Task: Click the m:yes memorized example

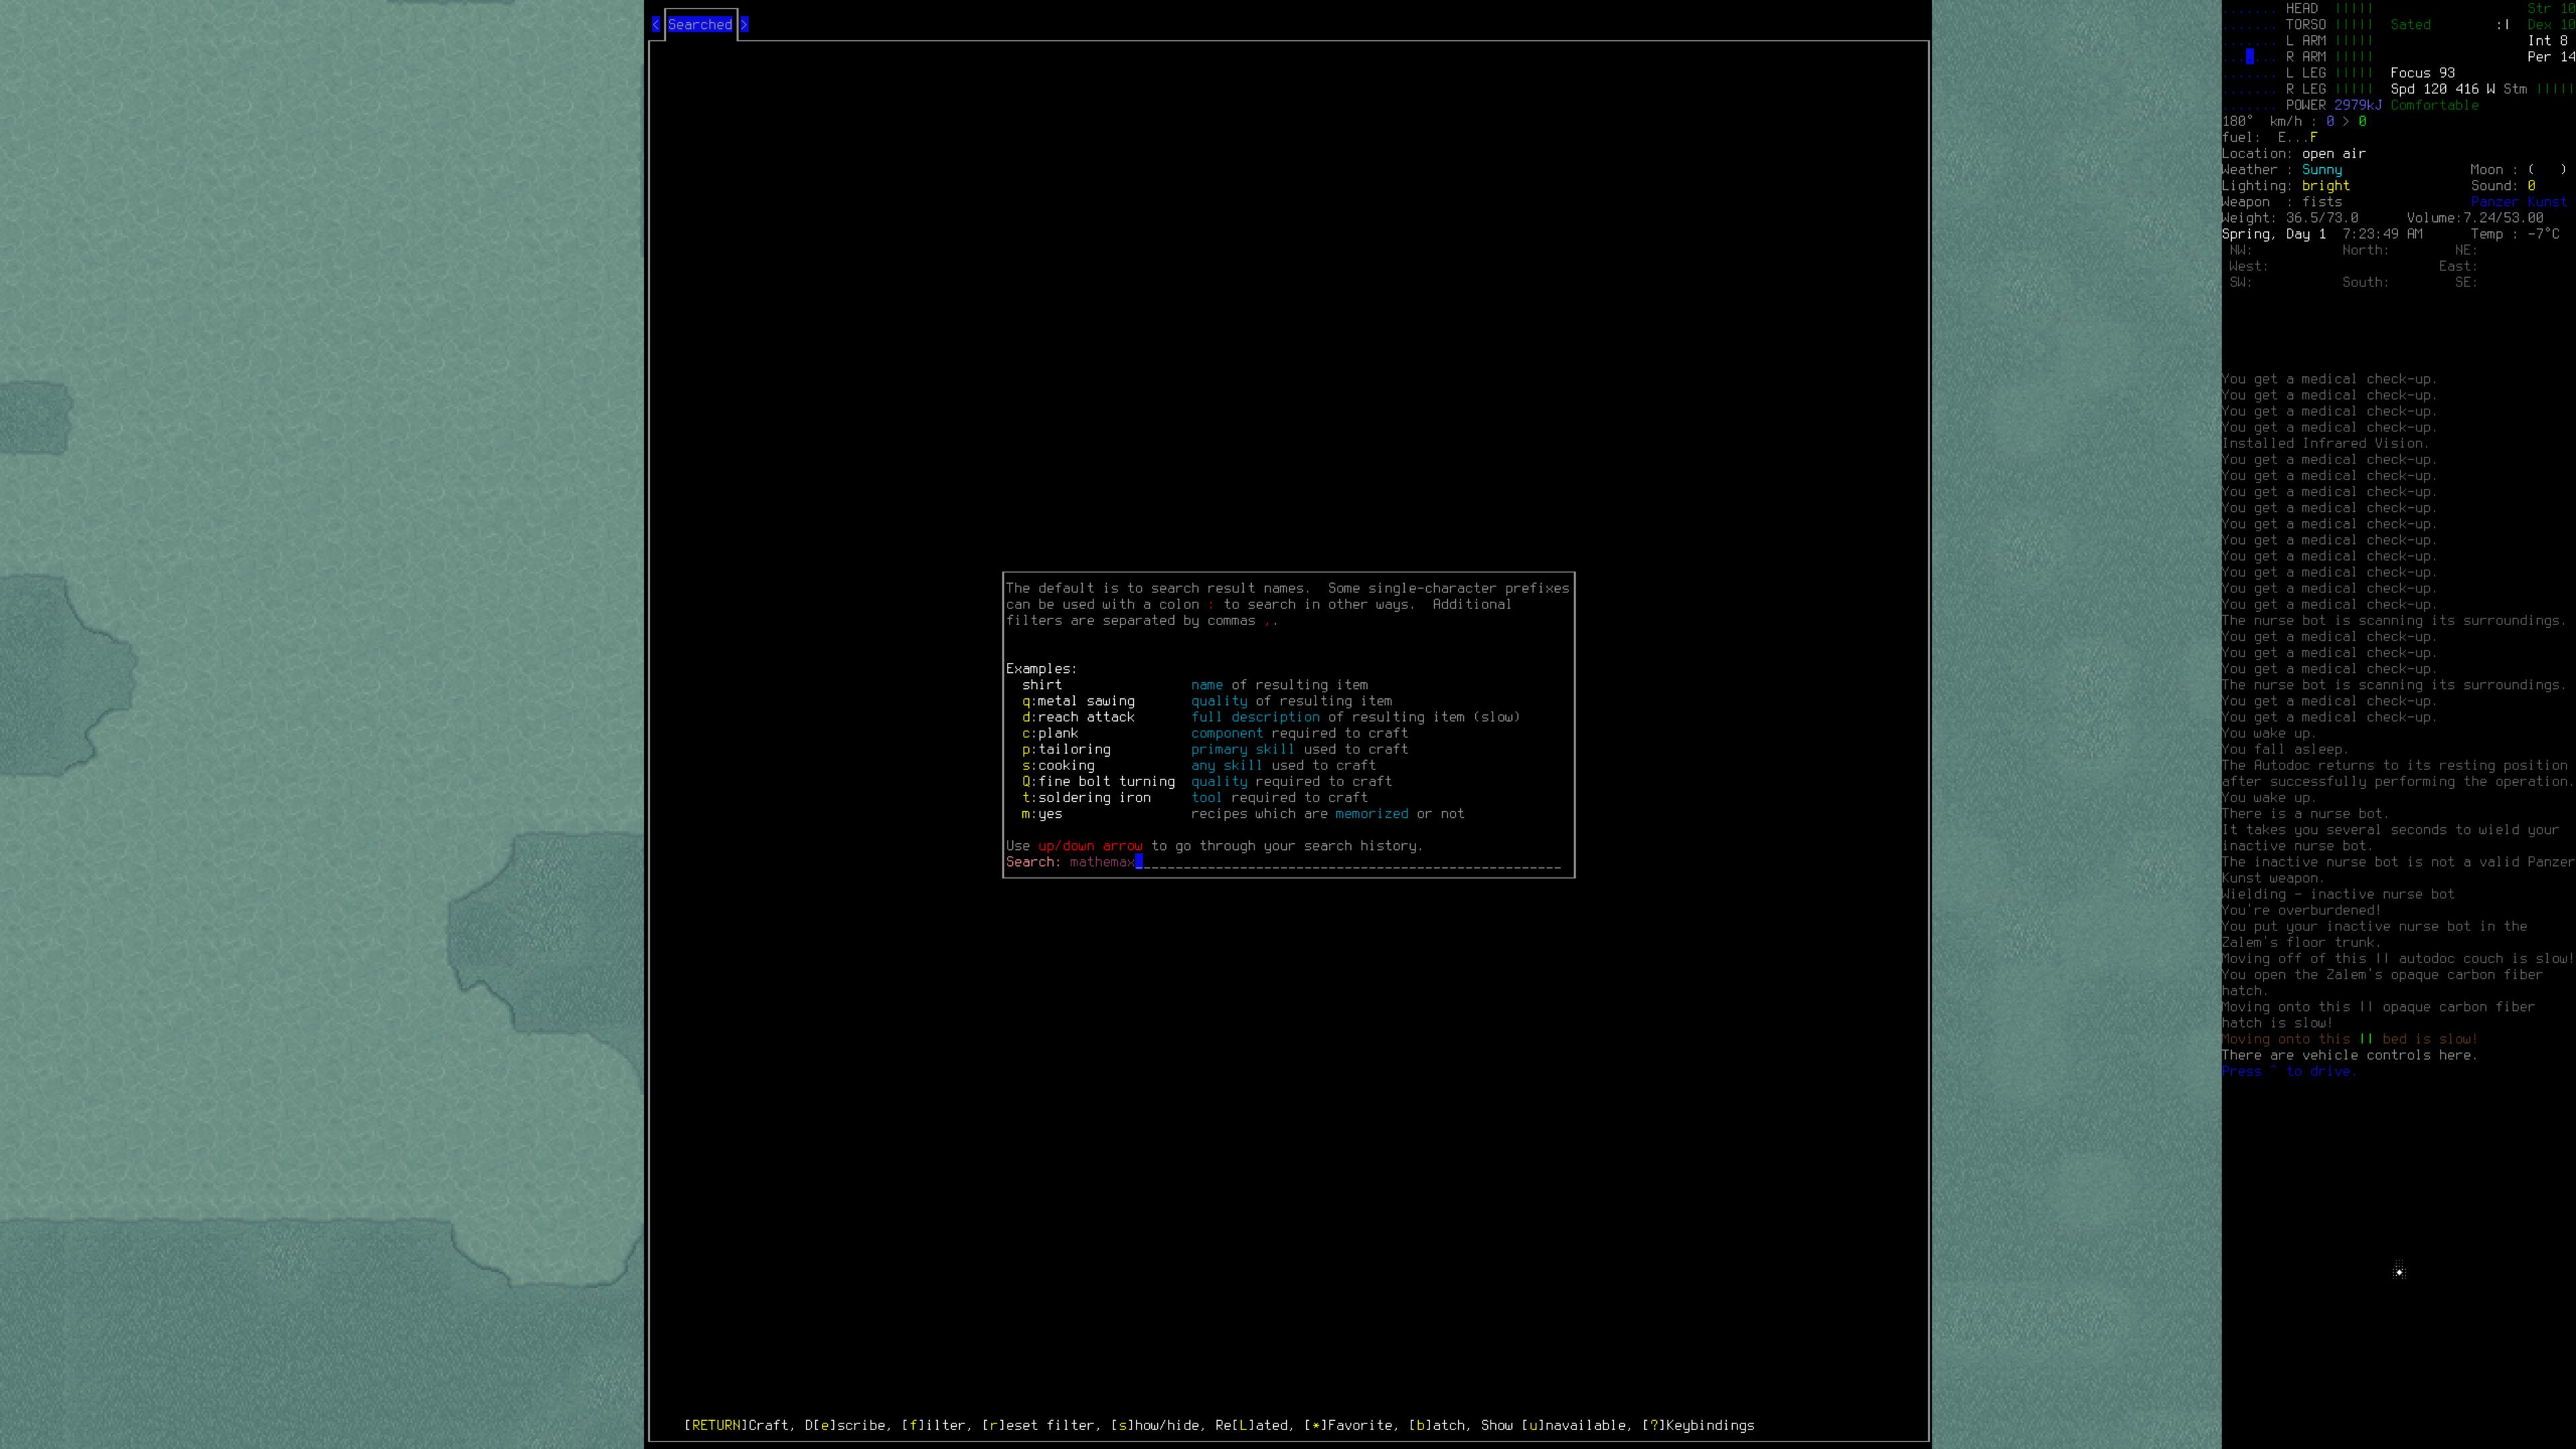Action: click(x=1042, y=814)
